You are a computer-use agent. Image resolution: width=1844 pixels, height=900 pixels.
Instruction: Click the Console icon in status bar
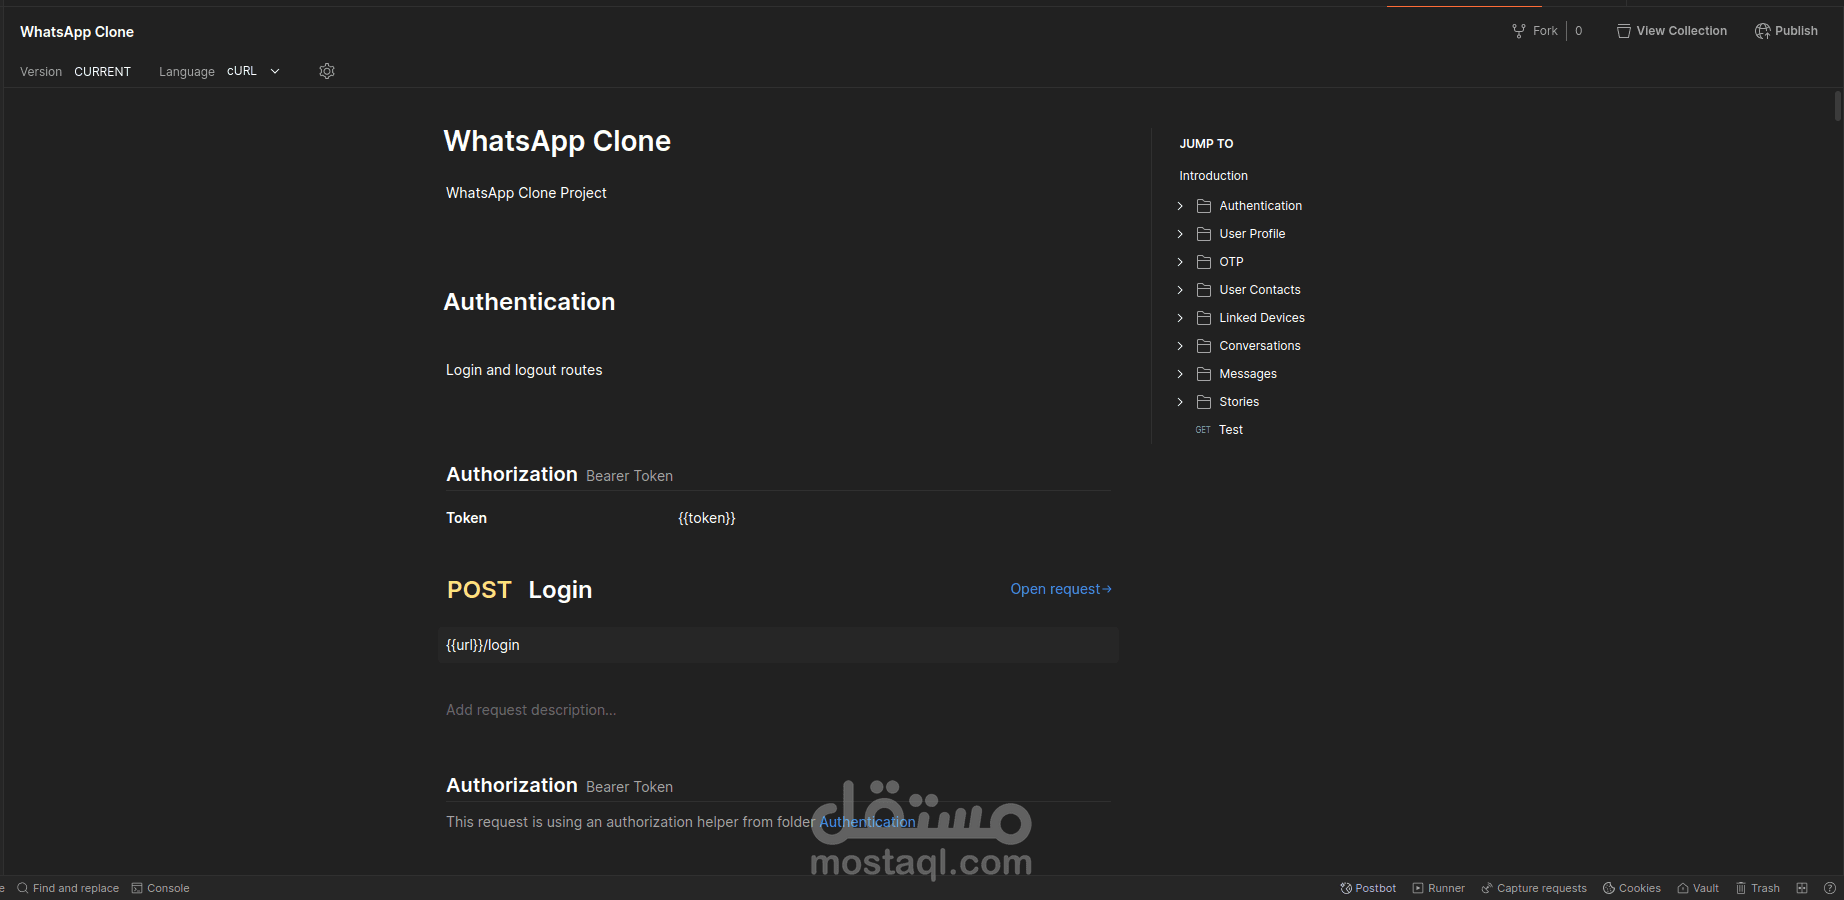coord(137,888)
